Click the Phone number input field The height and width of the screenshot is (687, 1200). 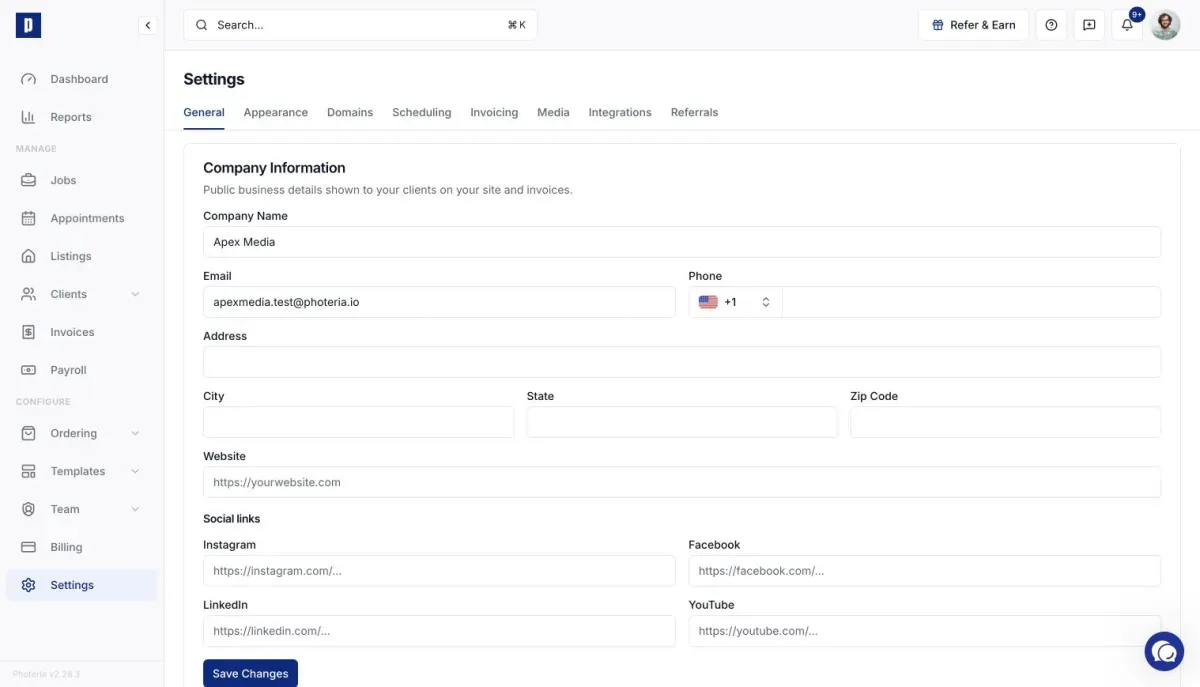tap(971, 302)
